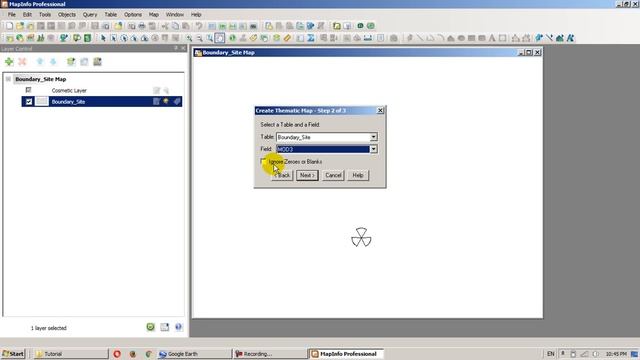Click the Back button in Thematic dialog

282,175
